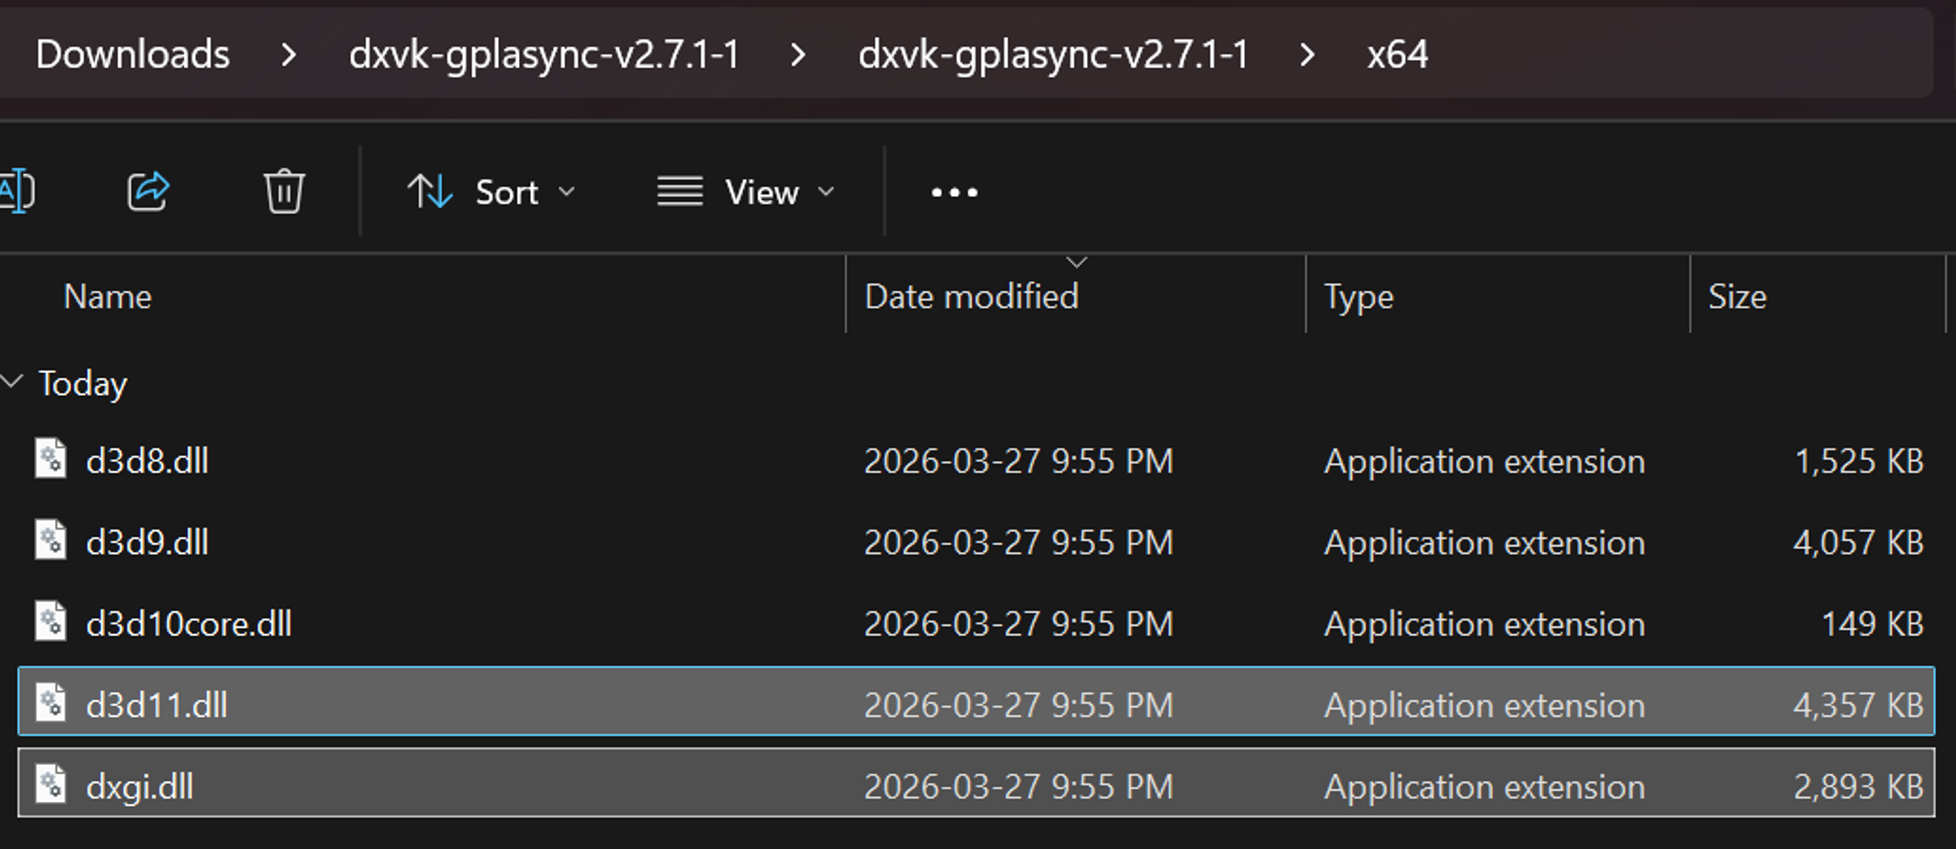Click the Delete trash can icon

pos(284,191)
